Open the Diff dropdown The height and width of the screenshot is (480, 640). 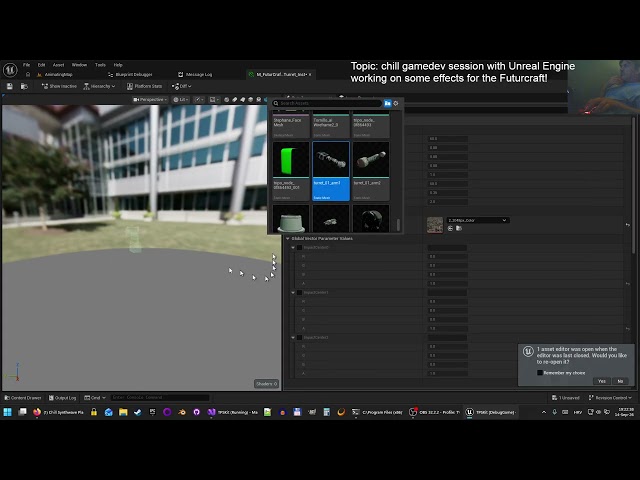[182, 86]
